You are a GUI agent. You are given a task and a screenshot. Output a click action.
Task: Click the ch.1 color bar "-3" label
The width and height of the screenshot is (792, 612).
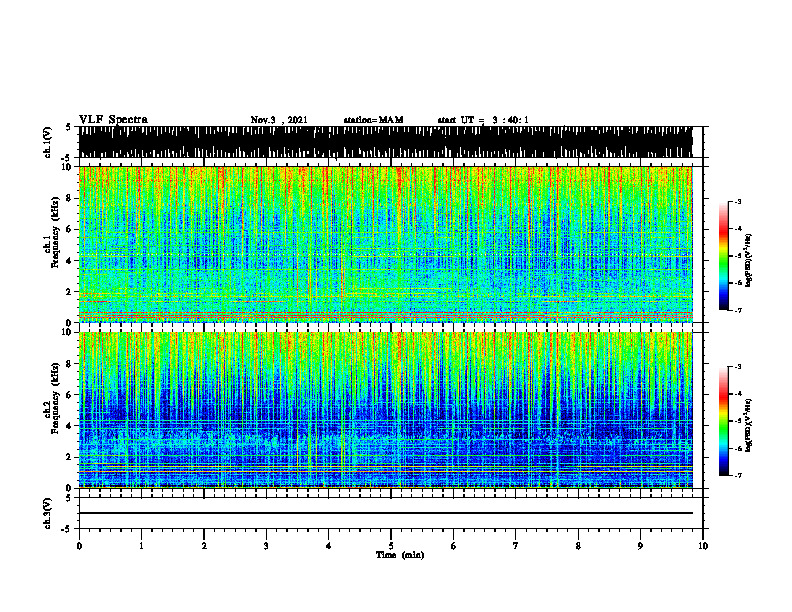738,201
